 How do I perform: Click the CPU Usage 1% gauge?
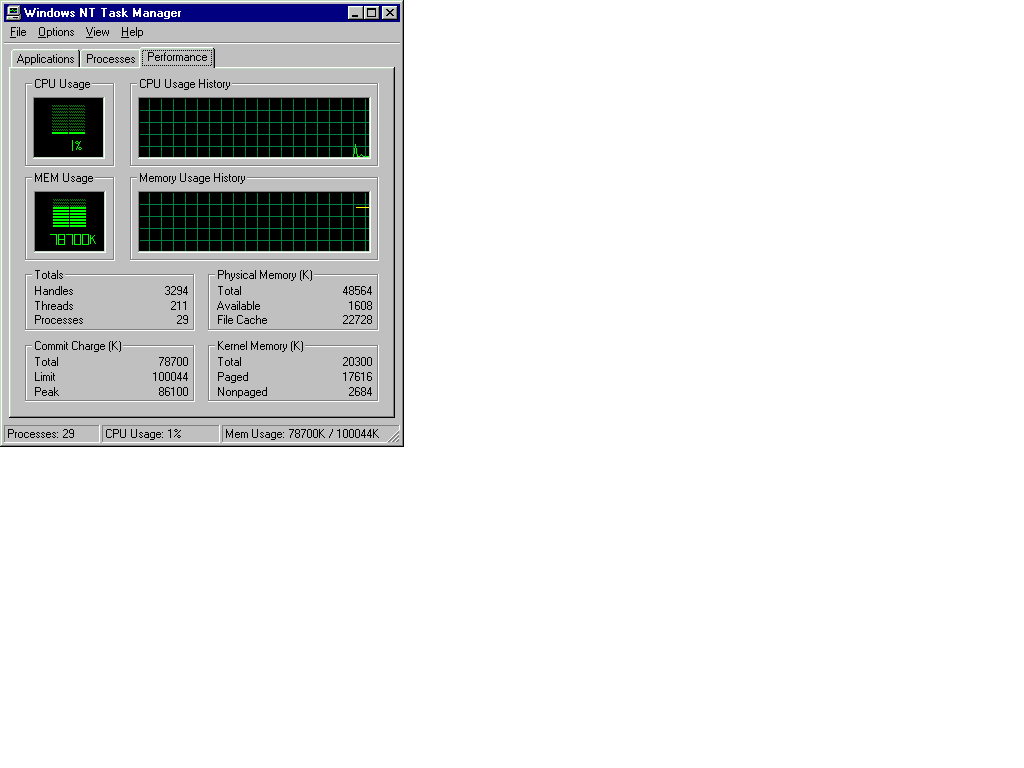[x=69, y=127]
